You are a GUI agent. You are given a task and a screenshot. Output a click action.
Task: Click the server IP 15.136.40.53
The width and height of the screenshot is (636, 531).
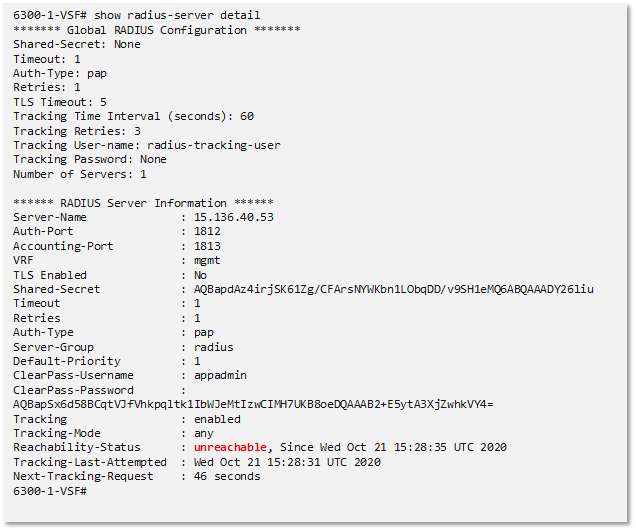[234, 217]
